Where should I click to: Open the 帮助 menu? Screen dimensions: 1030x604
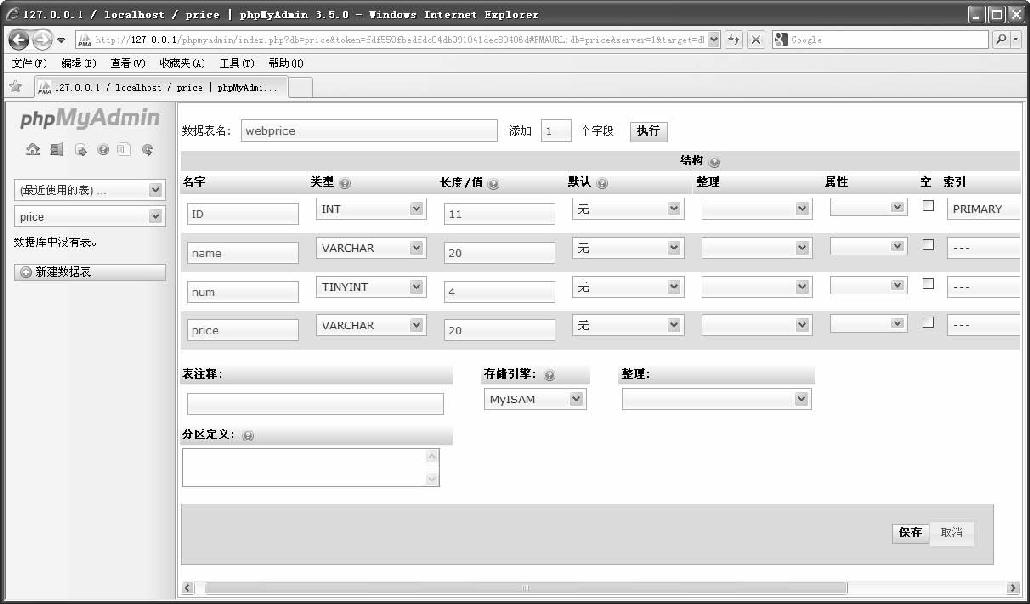click(286, 63)
